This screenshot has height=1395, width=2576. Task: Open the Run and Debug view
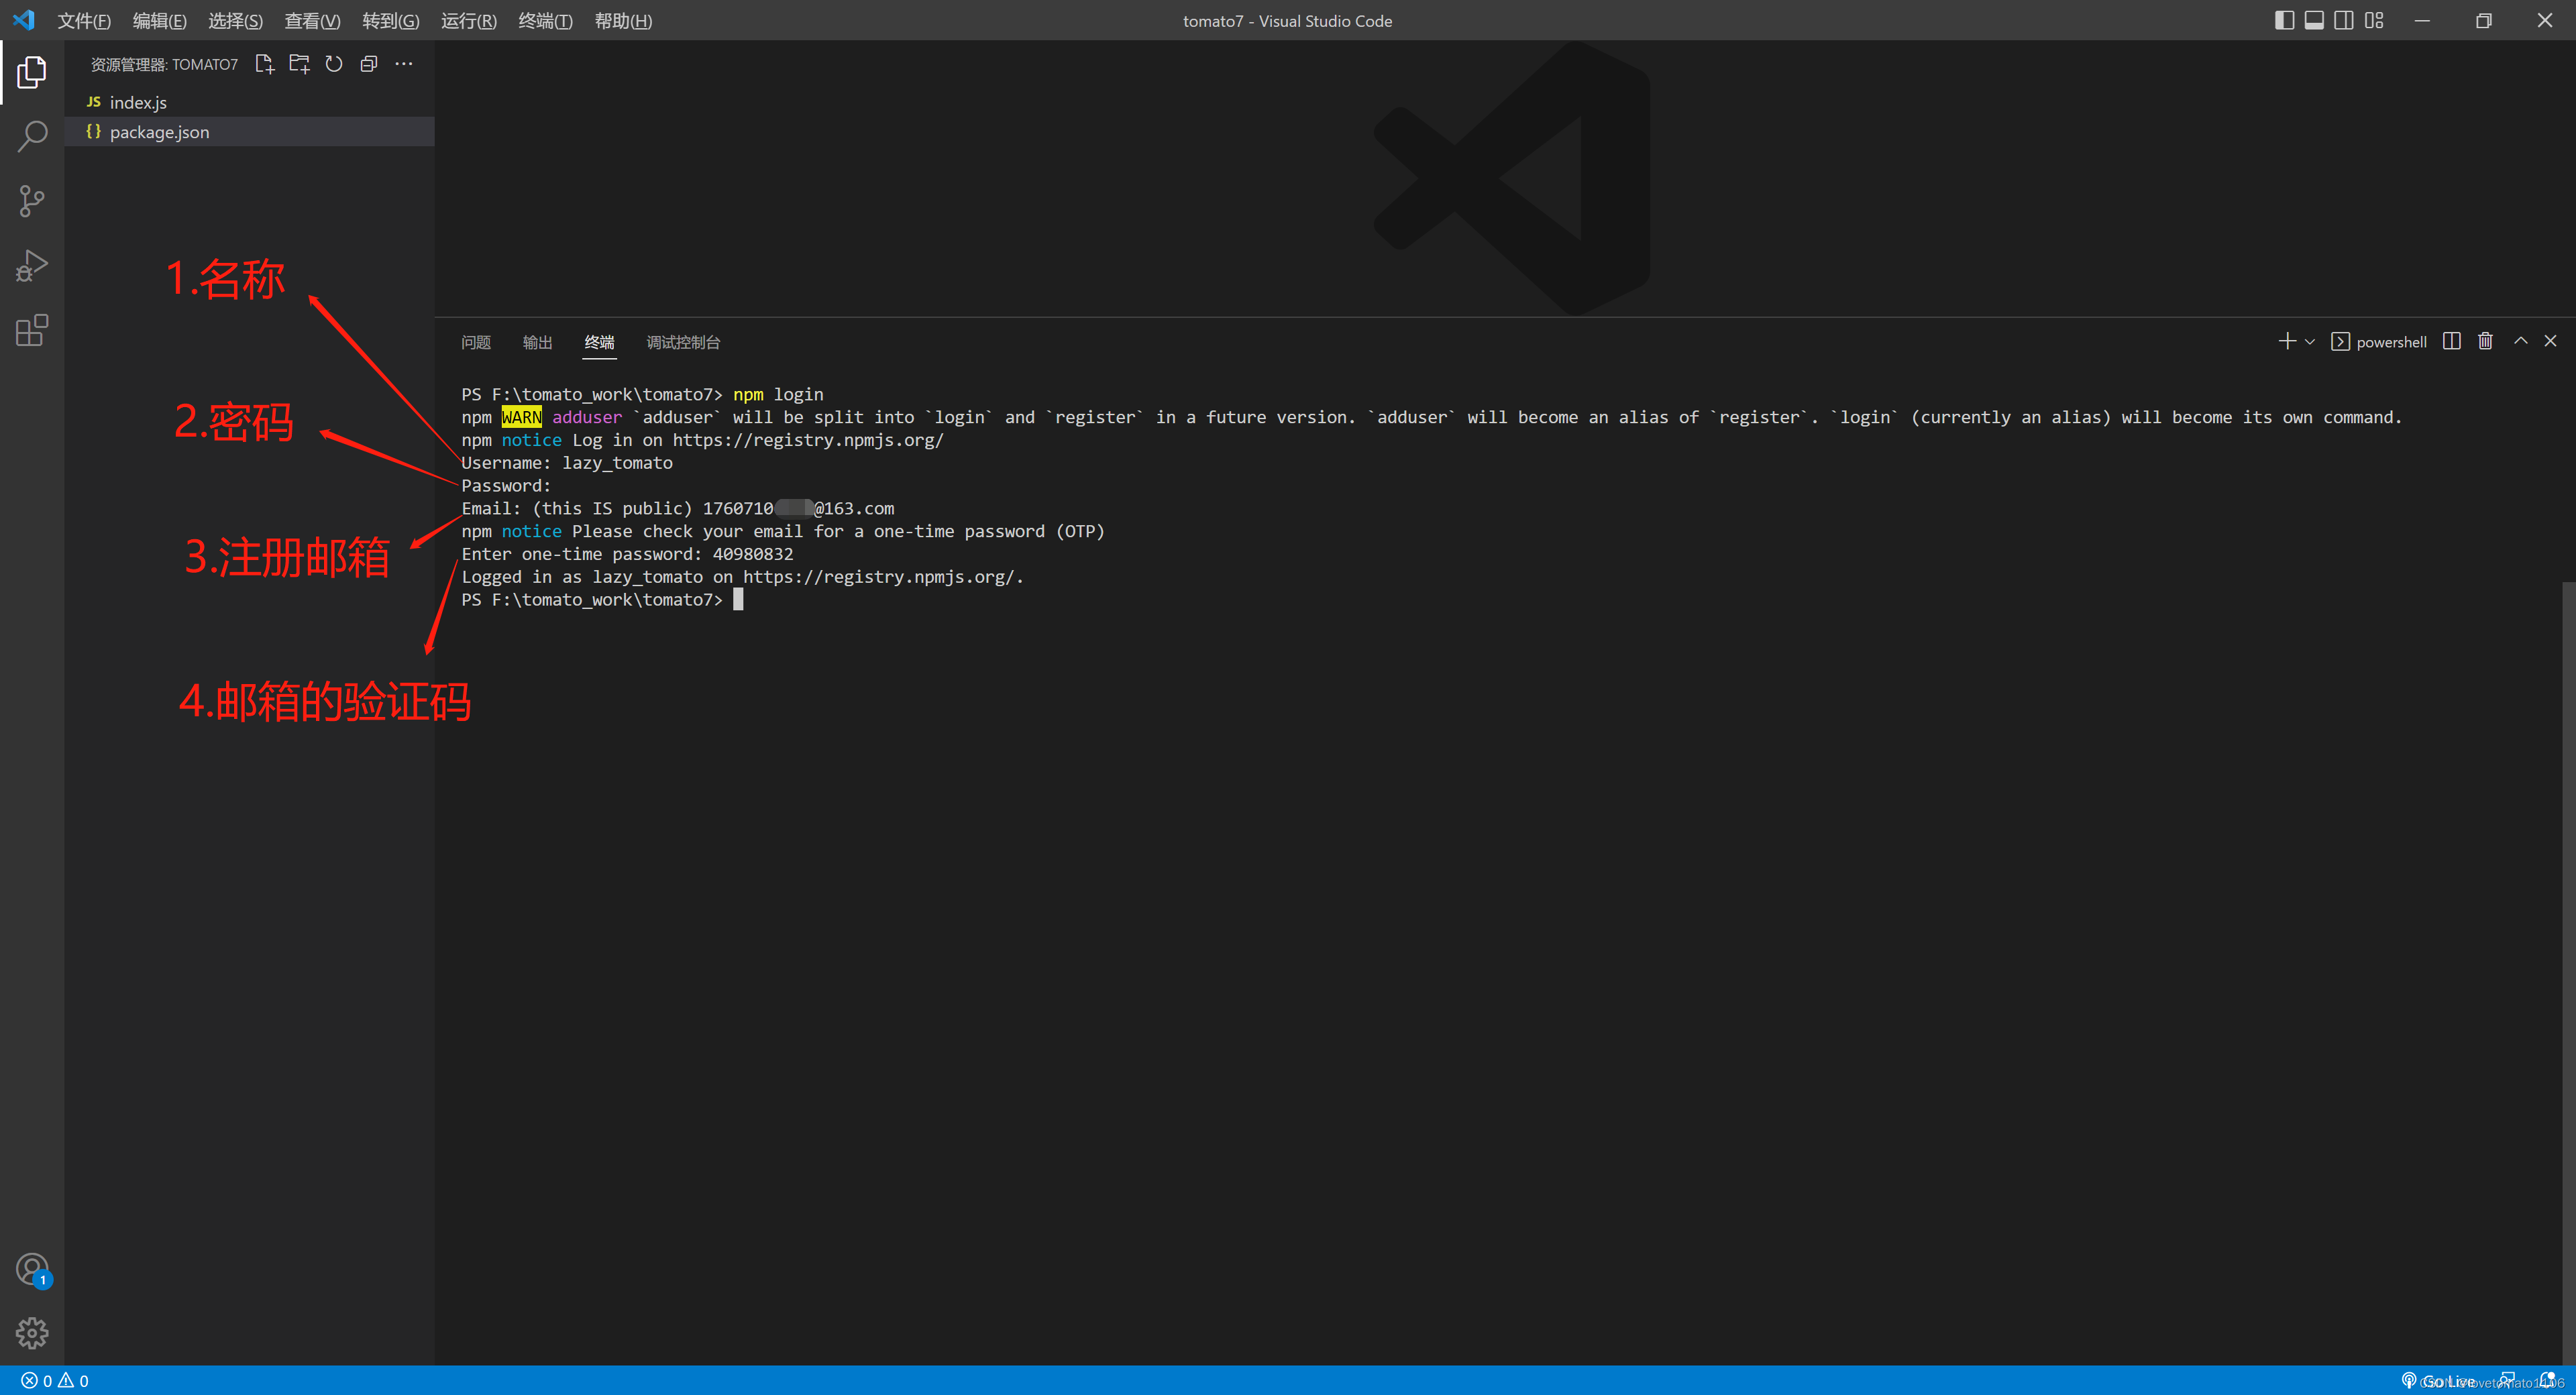pyautogui.click(x=32, y=266)
